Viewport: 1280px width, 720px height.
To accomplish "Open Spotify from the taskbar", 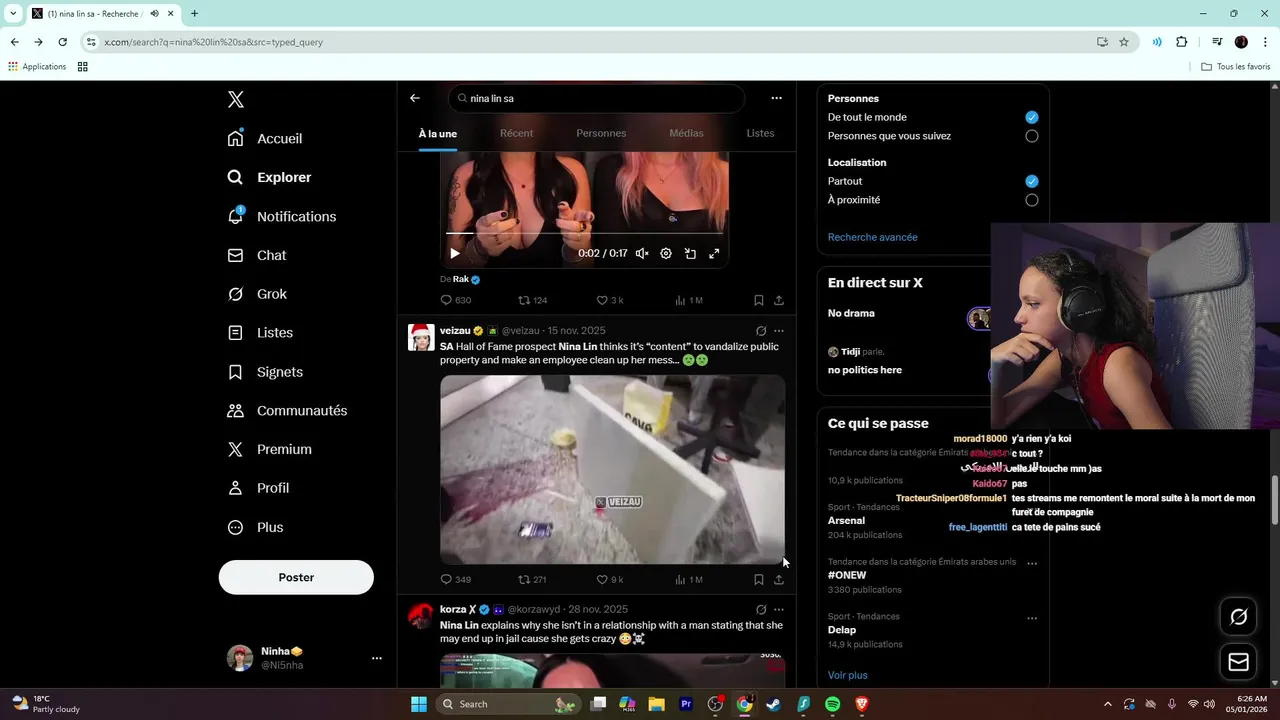I will pyautogui.click(x=832, y=704).
